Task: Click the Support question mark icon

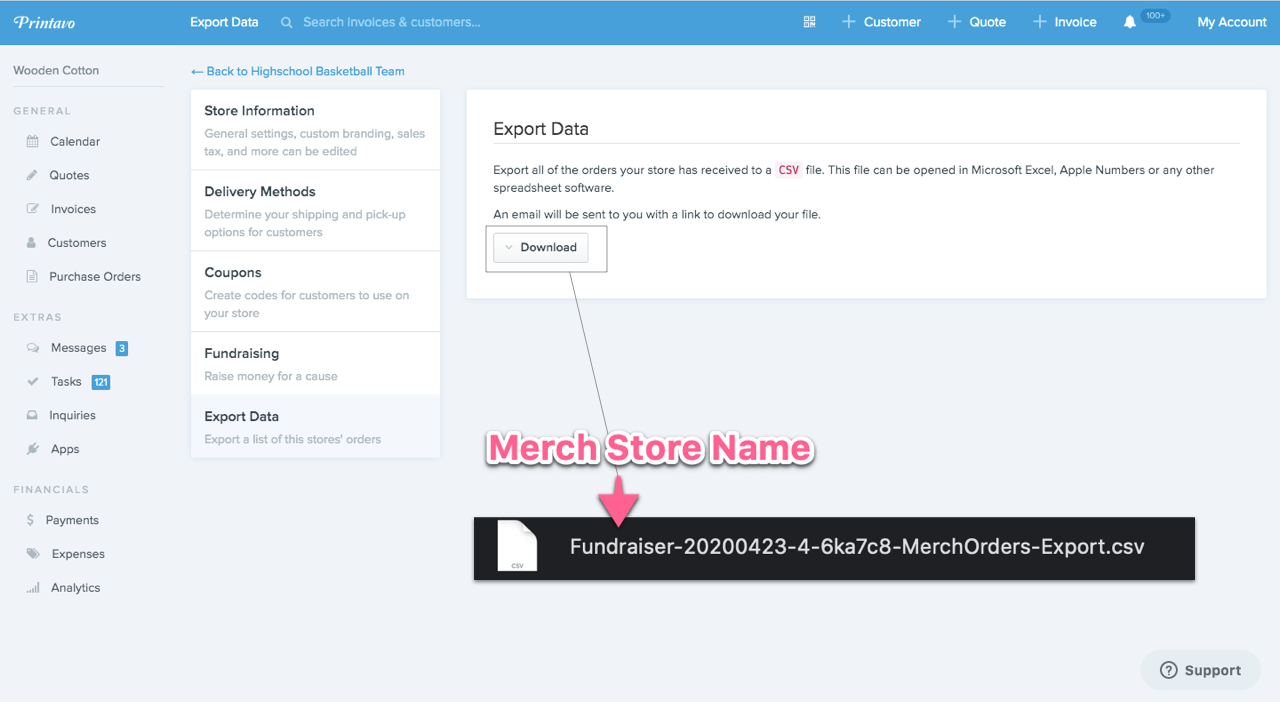Action: (1168, 671)
